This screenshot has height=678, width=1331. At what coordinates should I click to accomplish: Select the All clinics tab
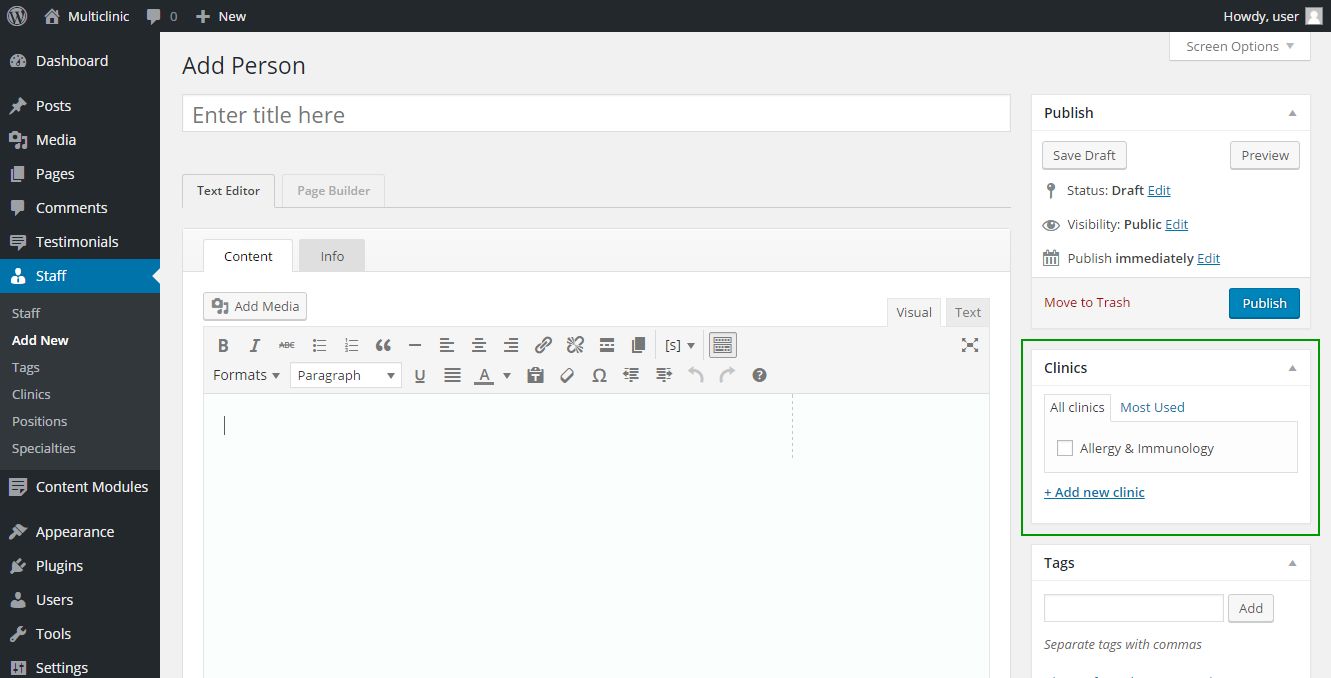tap(1077, 407)
